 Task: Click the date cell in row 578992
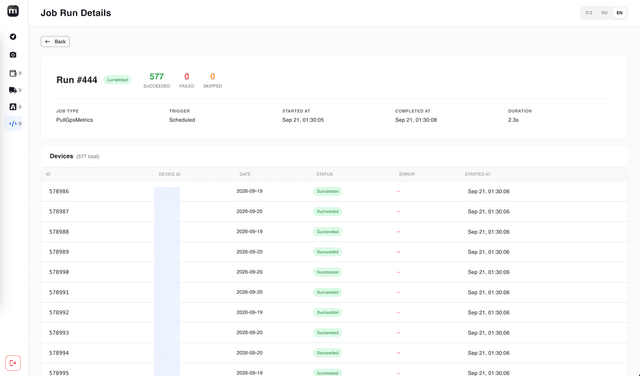click(x=249, y=312)
